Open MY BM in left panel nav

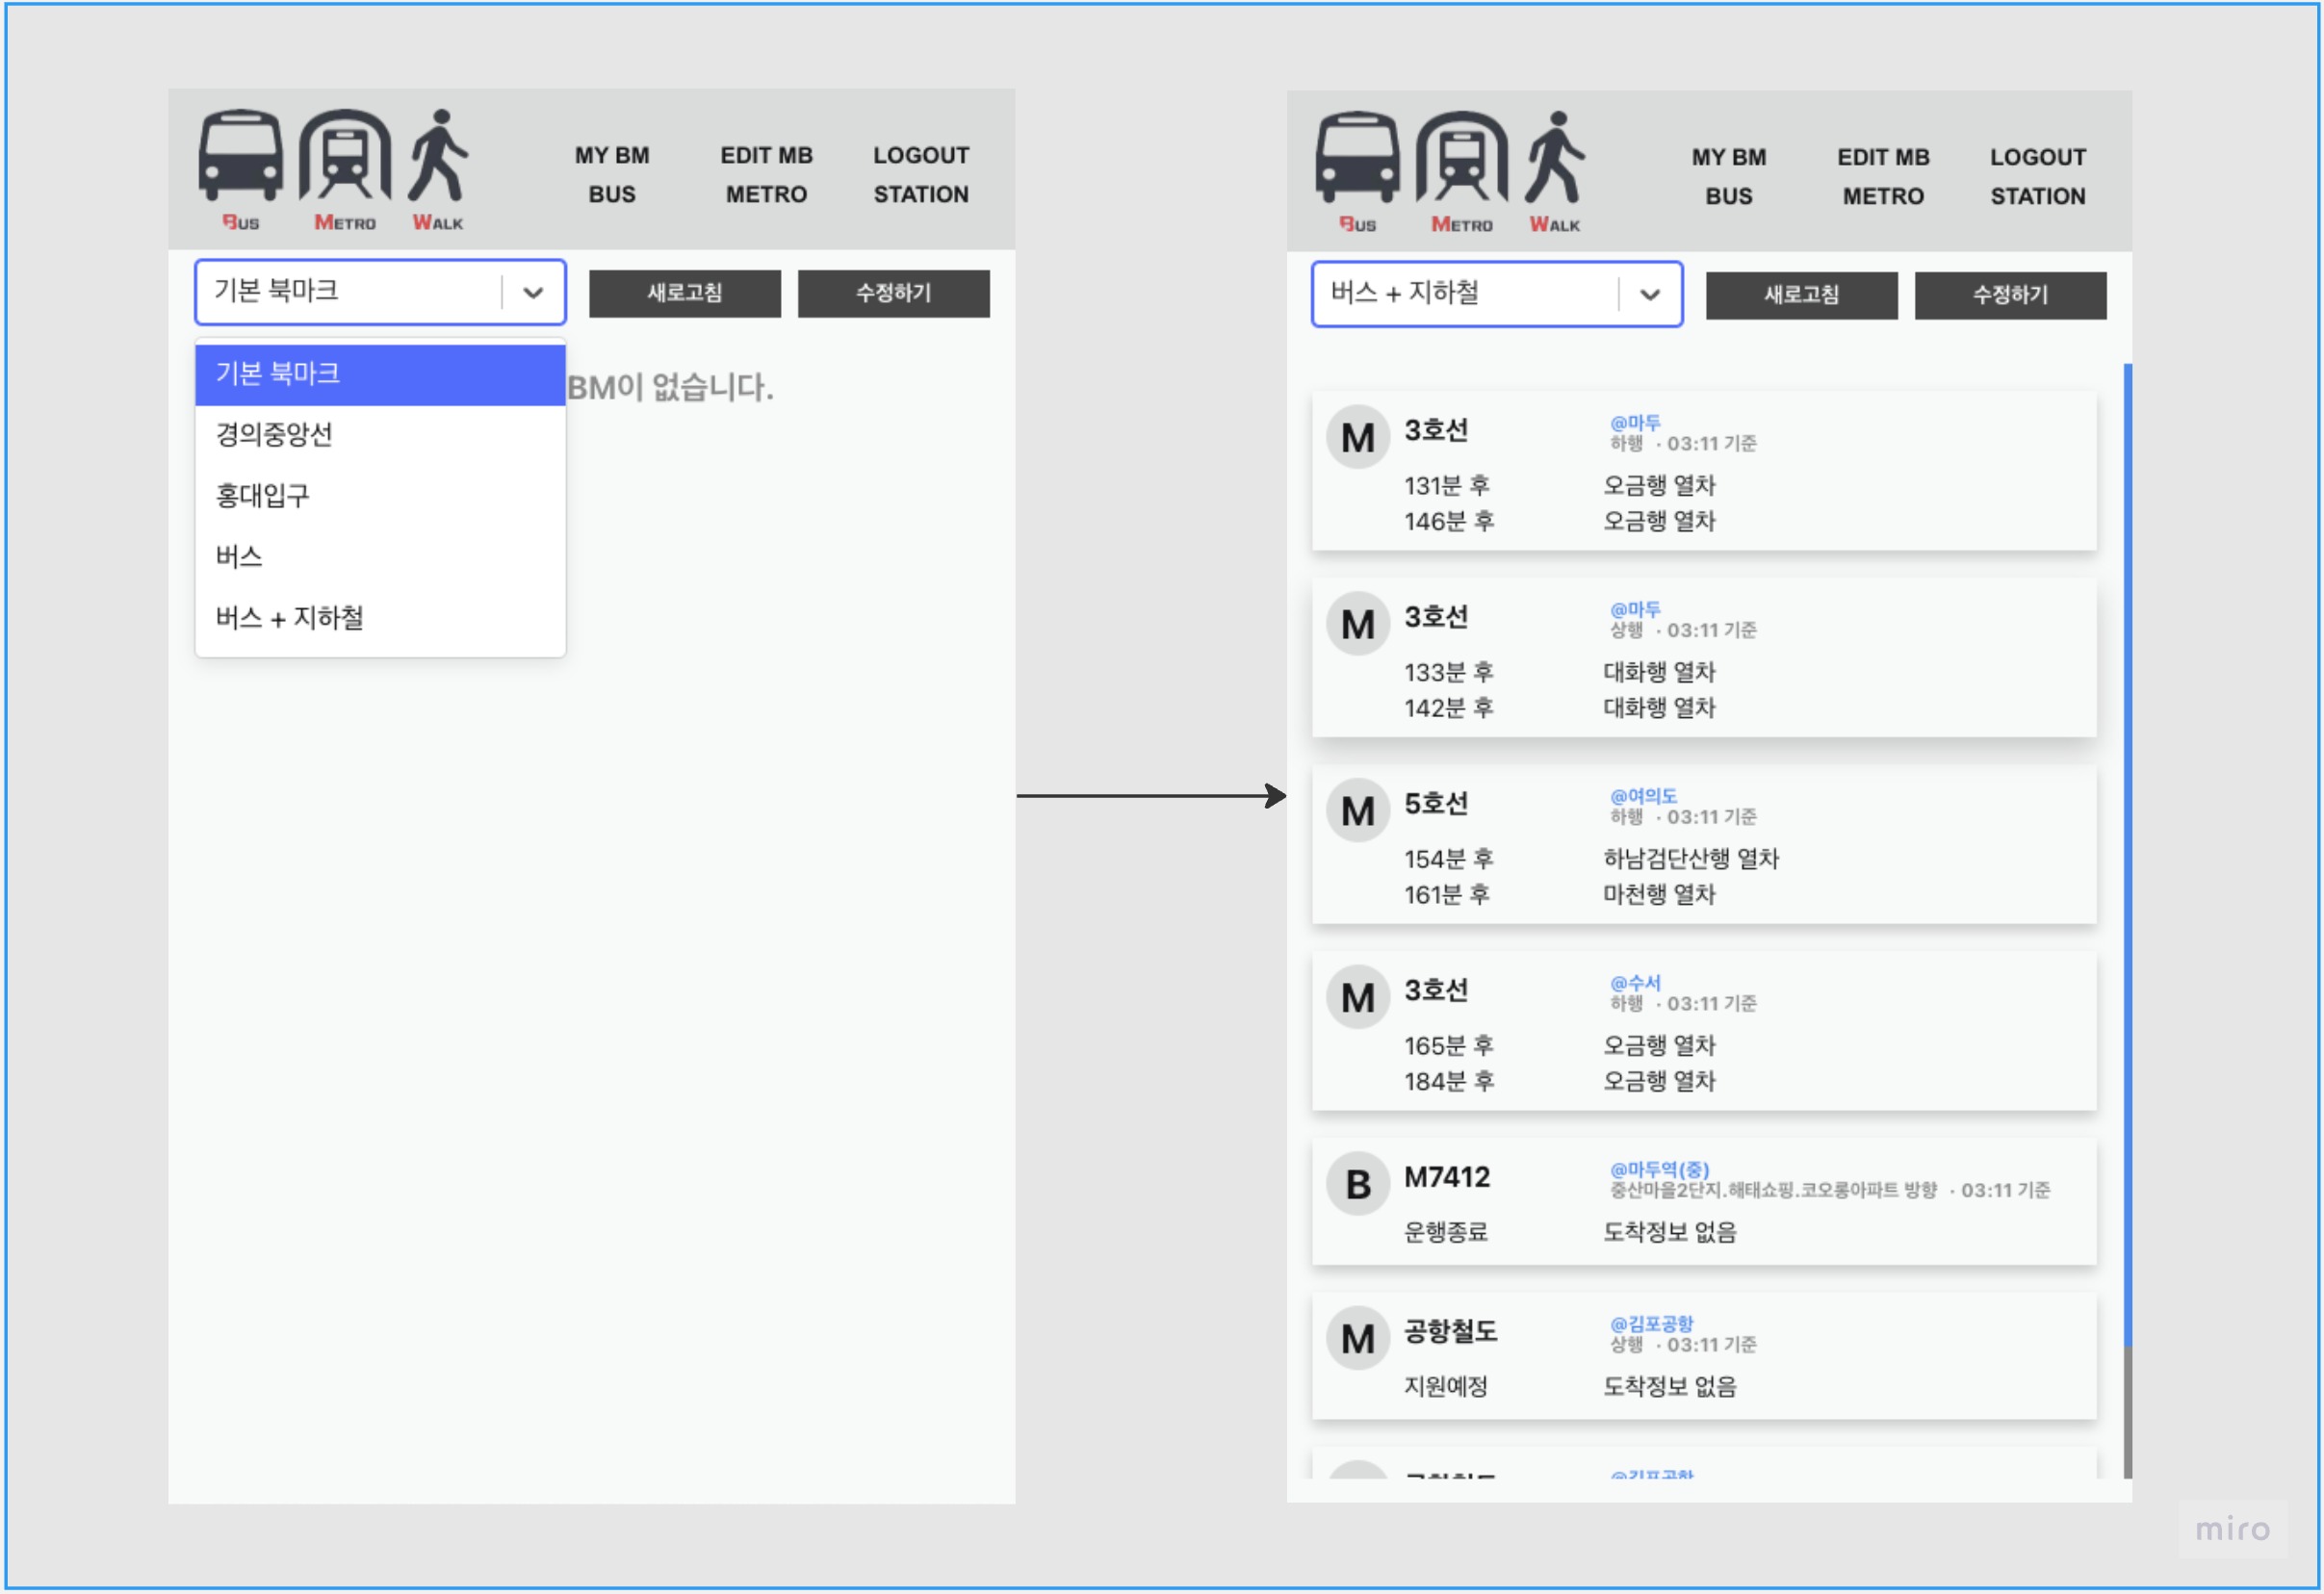[x=612, y=156]
